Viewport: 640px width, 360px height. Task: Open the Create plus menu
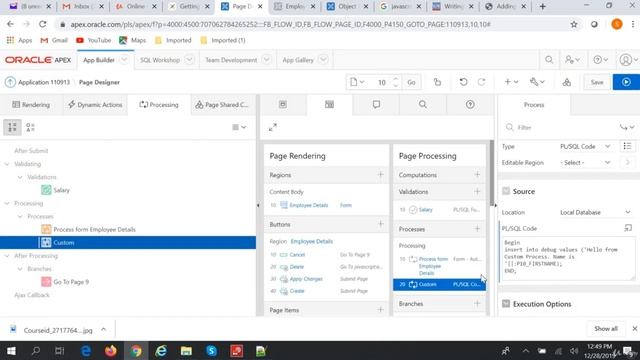click(511, 82)
